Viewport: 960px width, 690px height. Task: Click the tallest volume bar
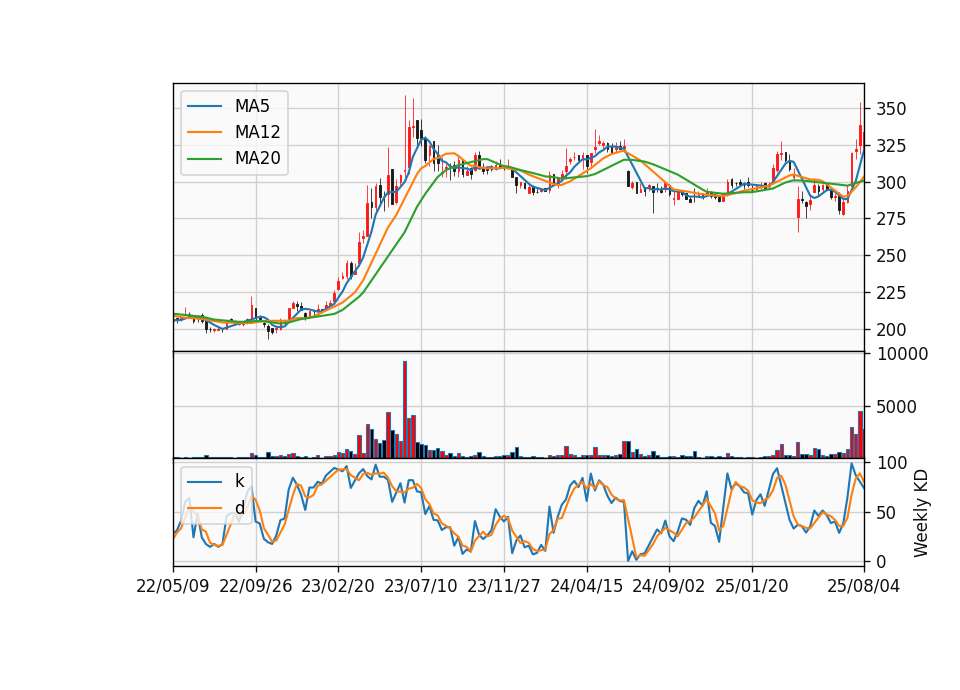[x=405, y=410]
